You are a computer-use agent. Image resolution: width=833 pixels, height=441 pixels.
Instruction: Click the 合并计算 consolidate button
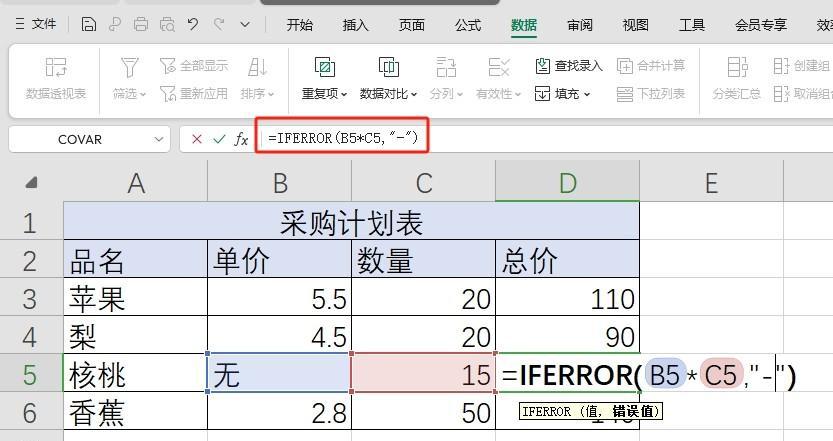pyautogui.click(x=651, y=66)
